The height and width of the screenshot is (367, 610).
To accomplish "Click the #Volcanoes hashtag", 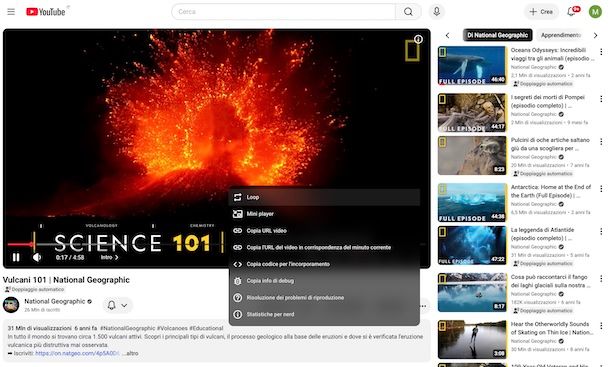I will pyautogui.click(x=172, y=328).
